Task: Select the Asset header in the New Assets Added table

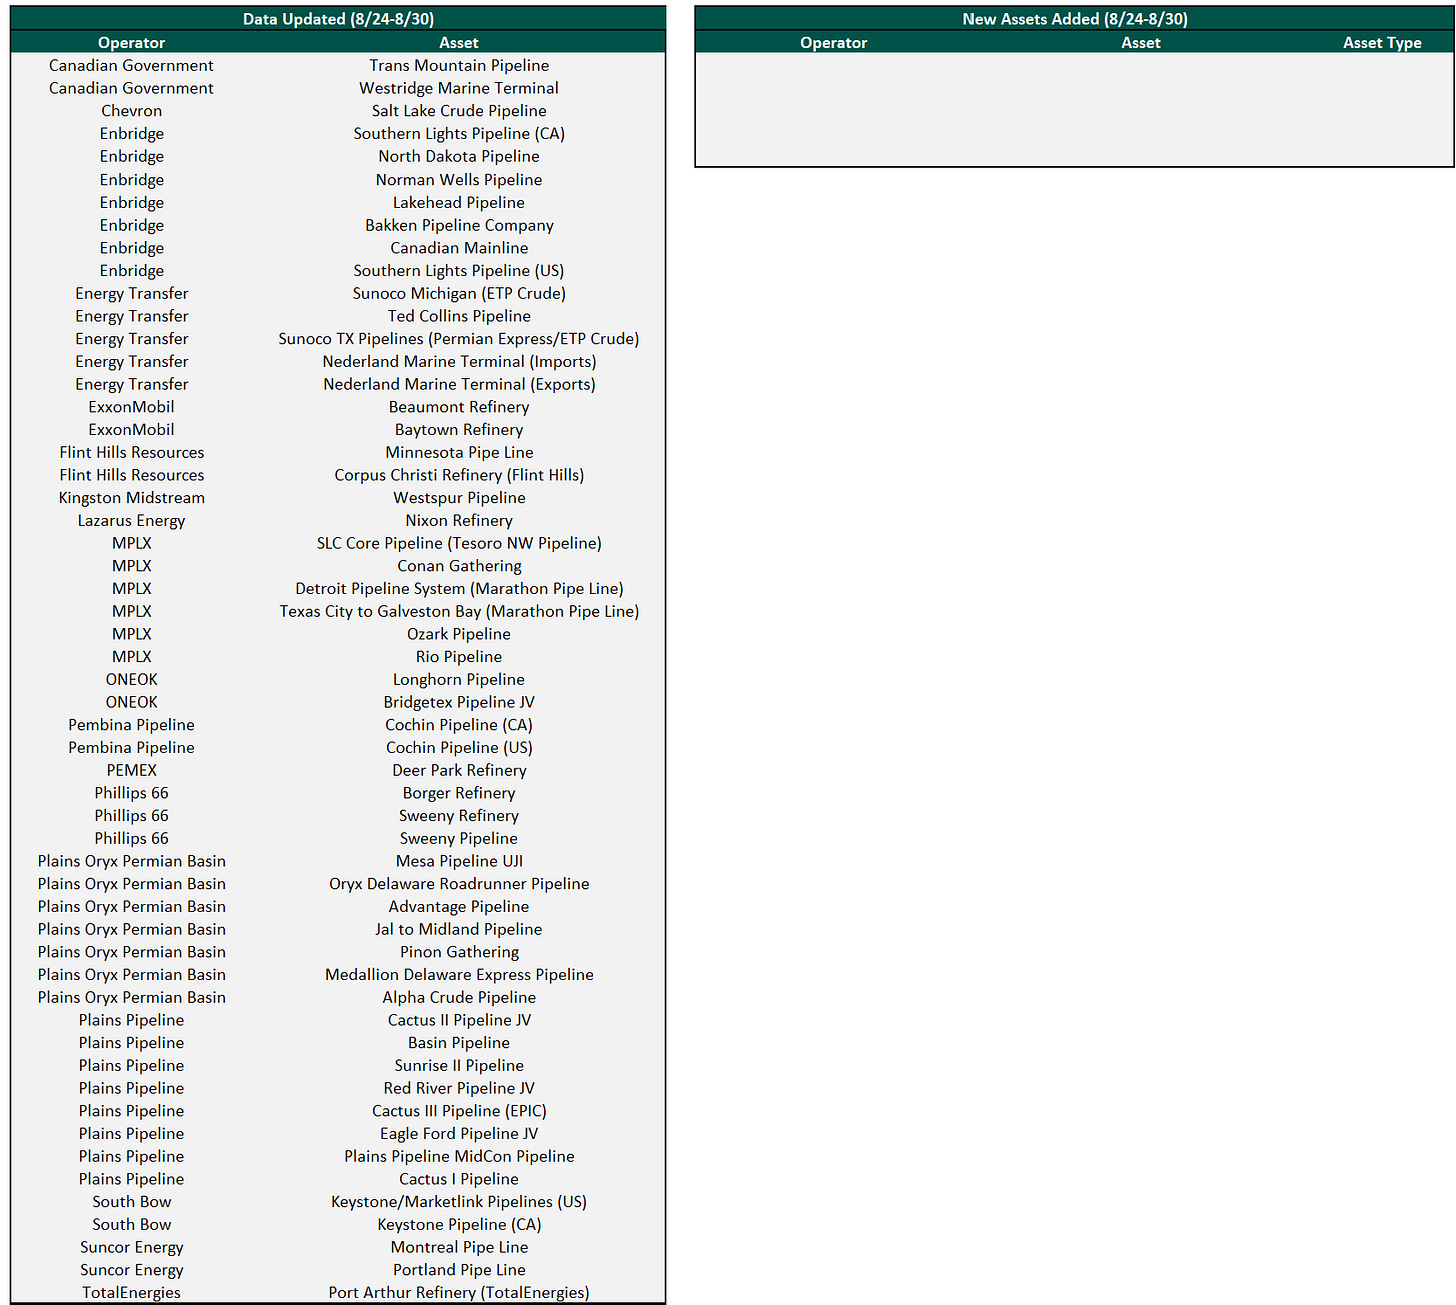Action: pyautogui.click(x=1141, y=43)
